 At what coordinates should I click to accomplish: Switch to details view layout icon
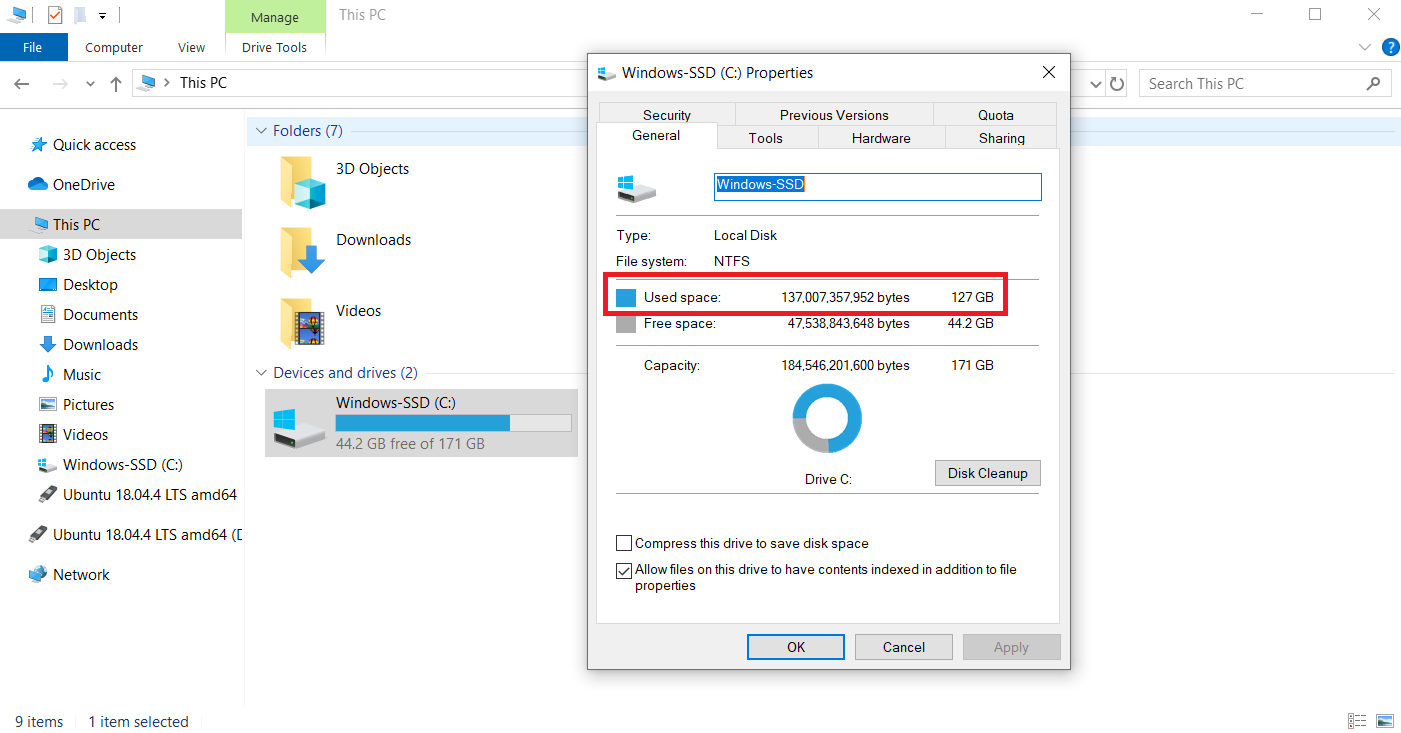pos(1357,721)
